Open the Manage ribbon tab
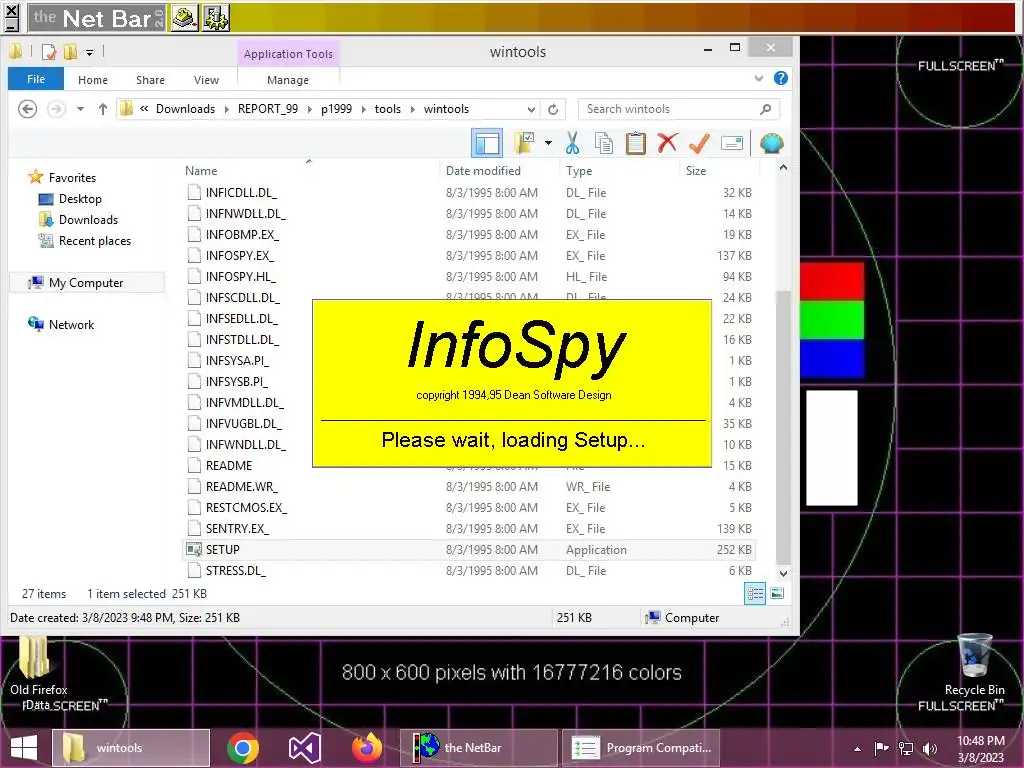This screenshot has width=1024, height=768. pos(288,80)
